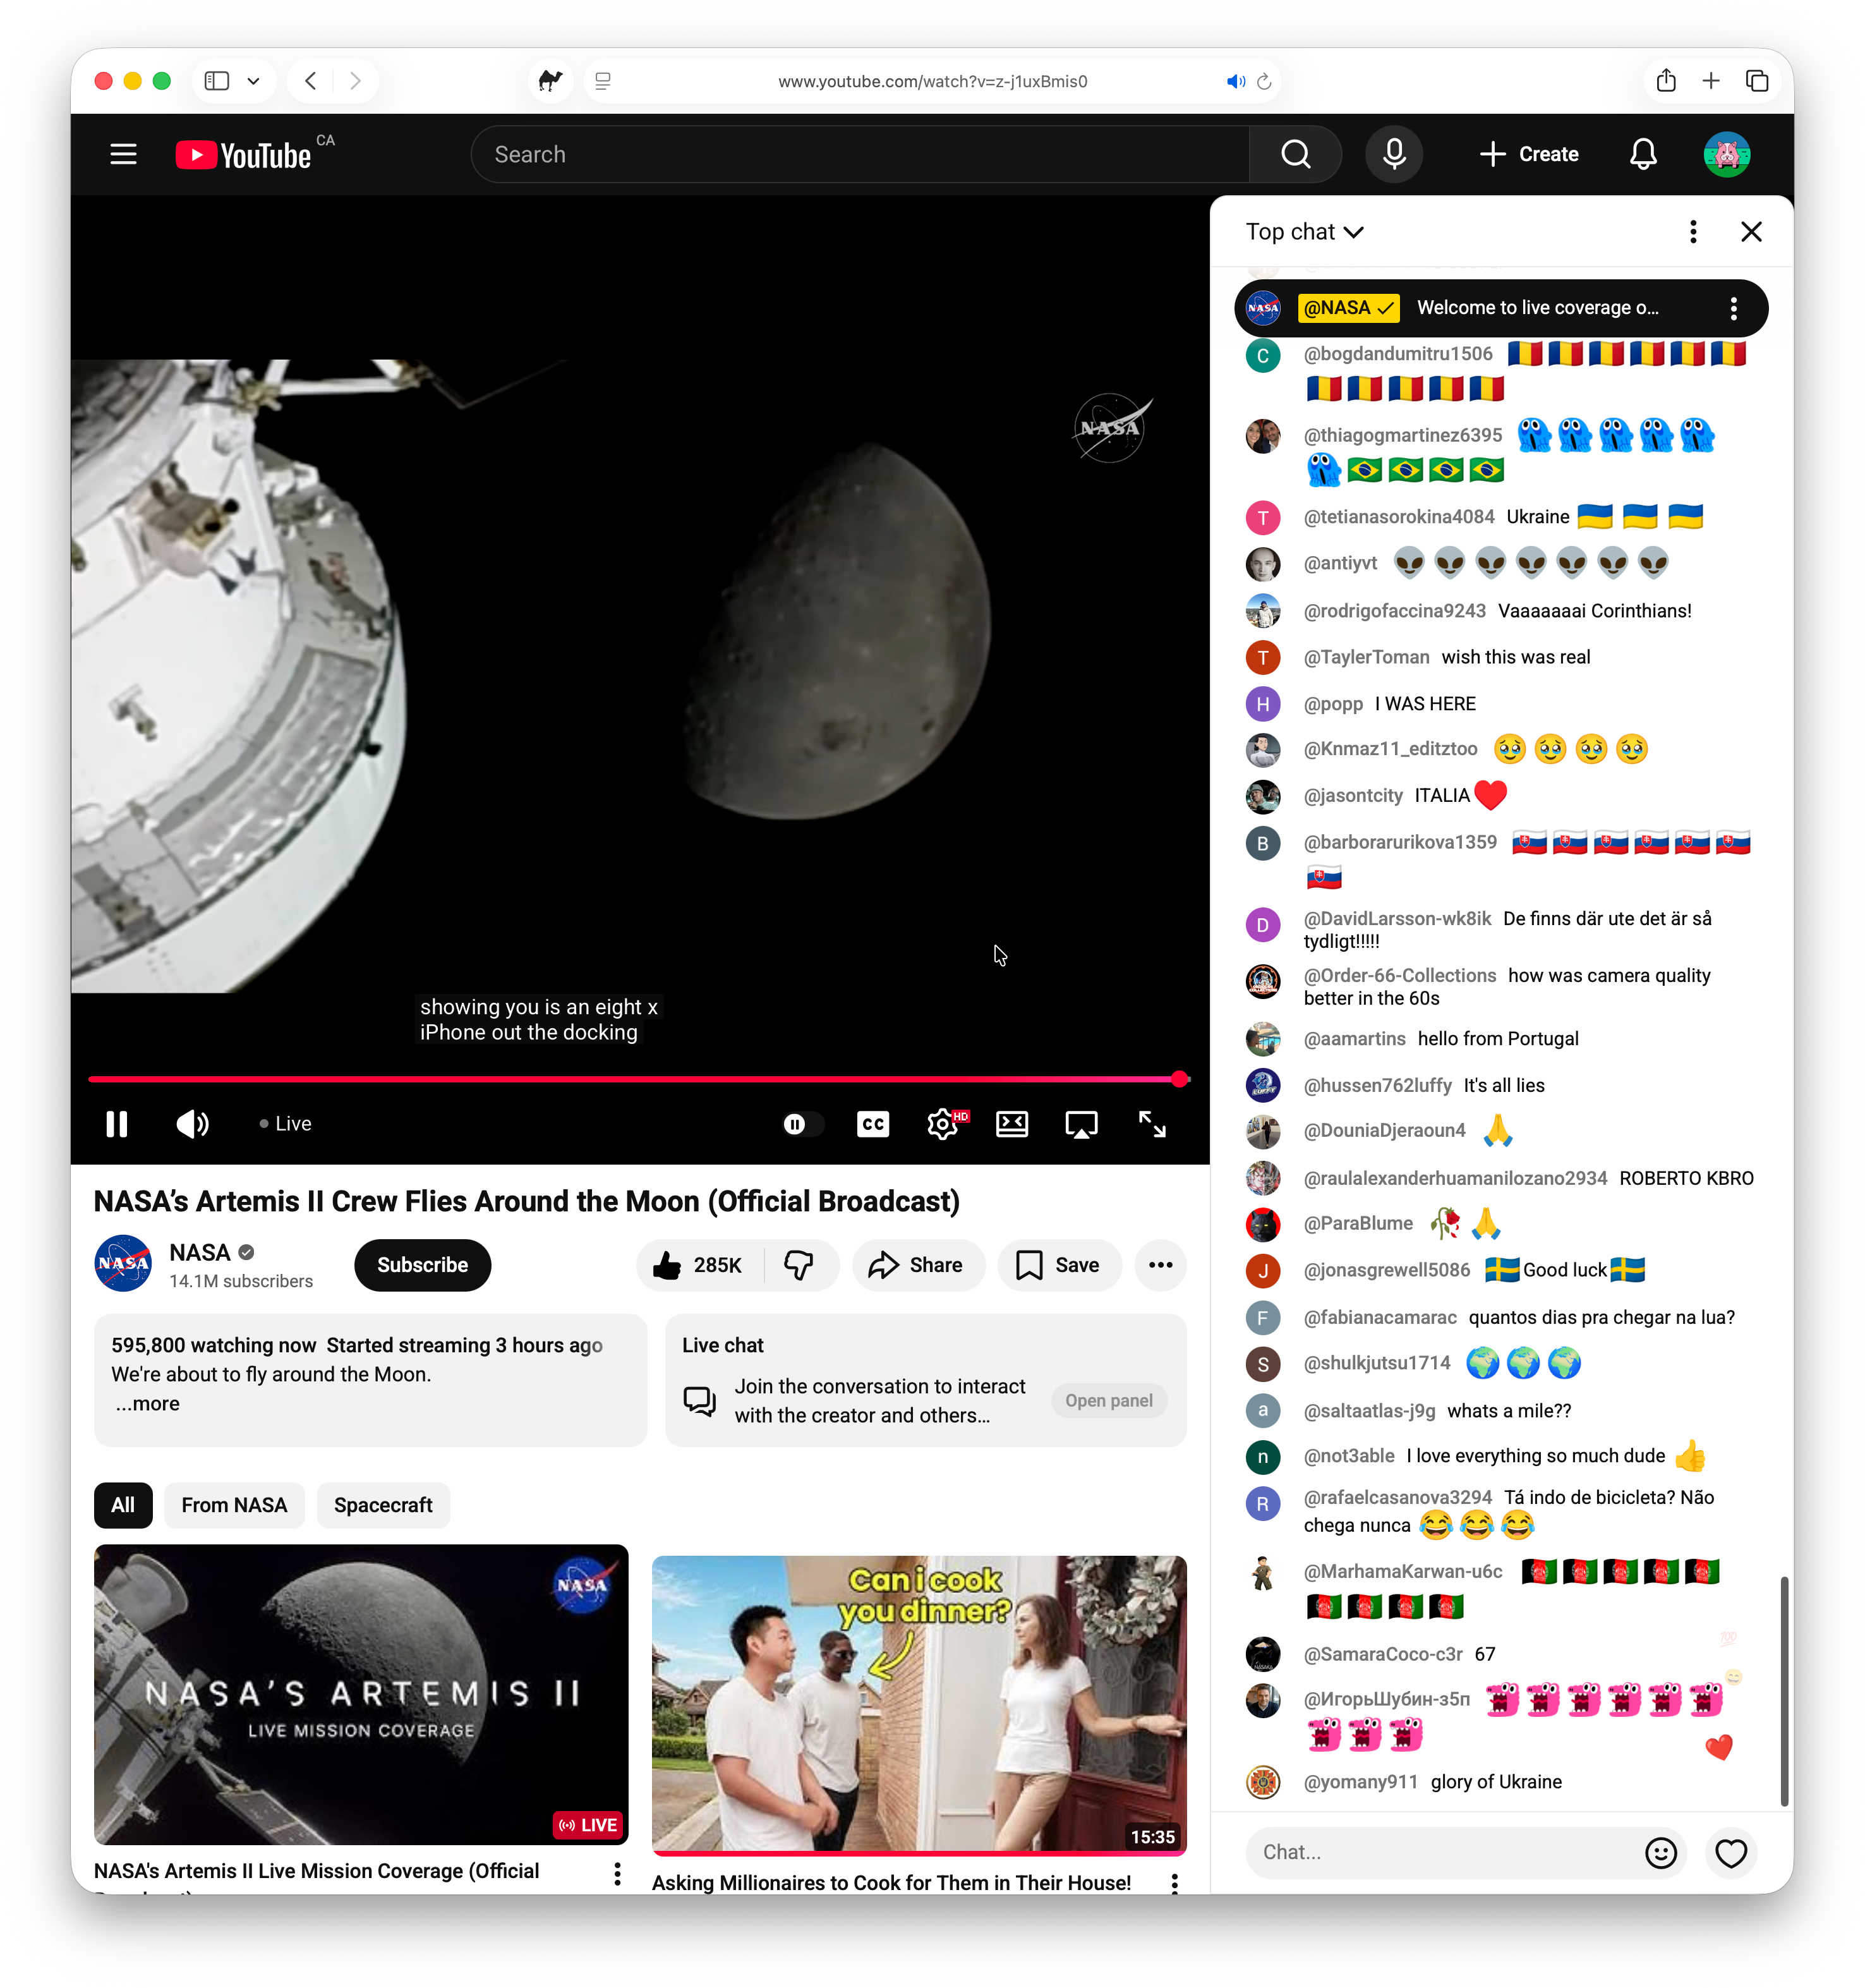Open the YouTube hamburger guide menu
Screen dimensions: 1865x1988
pyautogui.click(x=123, y=154)
